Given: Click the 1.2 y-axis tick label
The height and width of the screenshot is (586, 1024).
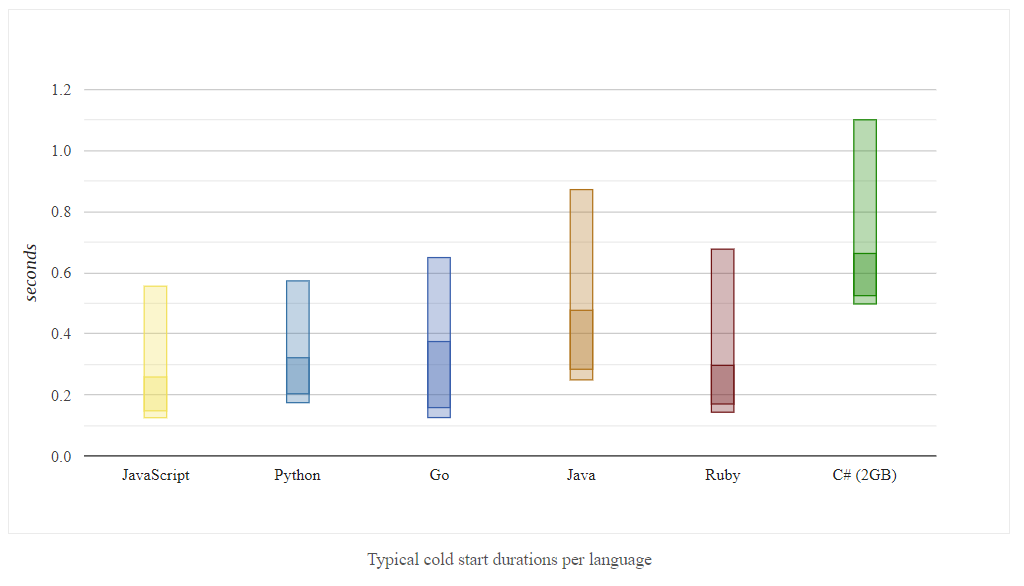Looking at the screenshot, I should pos(61,90).
